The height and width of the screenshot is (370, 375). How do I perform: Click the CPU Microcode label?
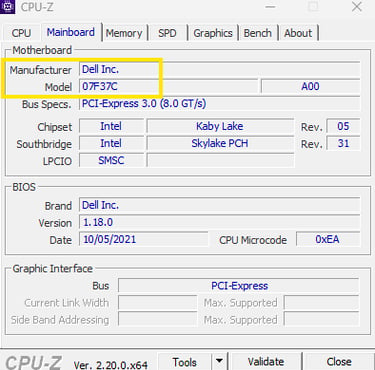(253, 240)
